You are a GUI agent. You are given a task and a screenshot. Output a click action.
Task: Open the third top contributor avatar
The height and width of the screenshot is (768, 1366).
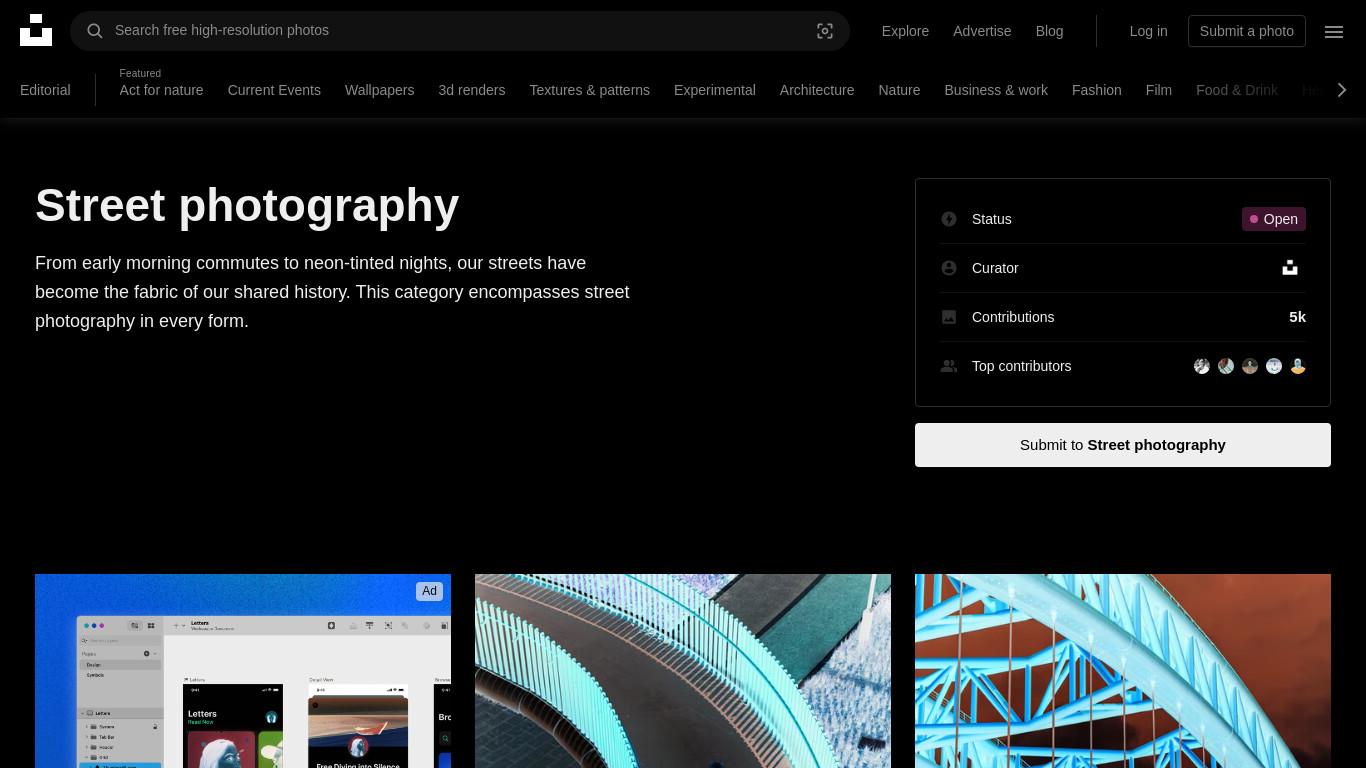pyautogui.click(x=1250, y=366)
